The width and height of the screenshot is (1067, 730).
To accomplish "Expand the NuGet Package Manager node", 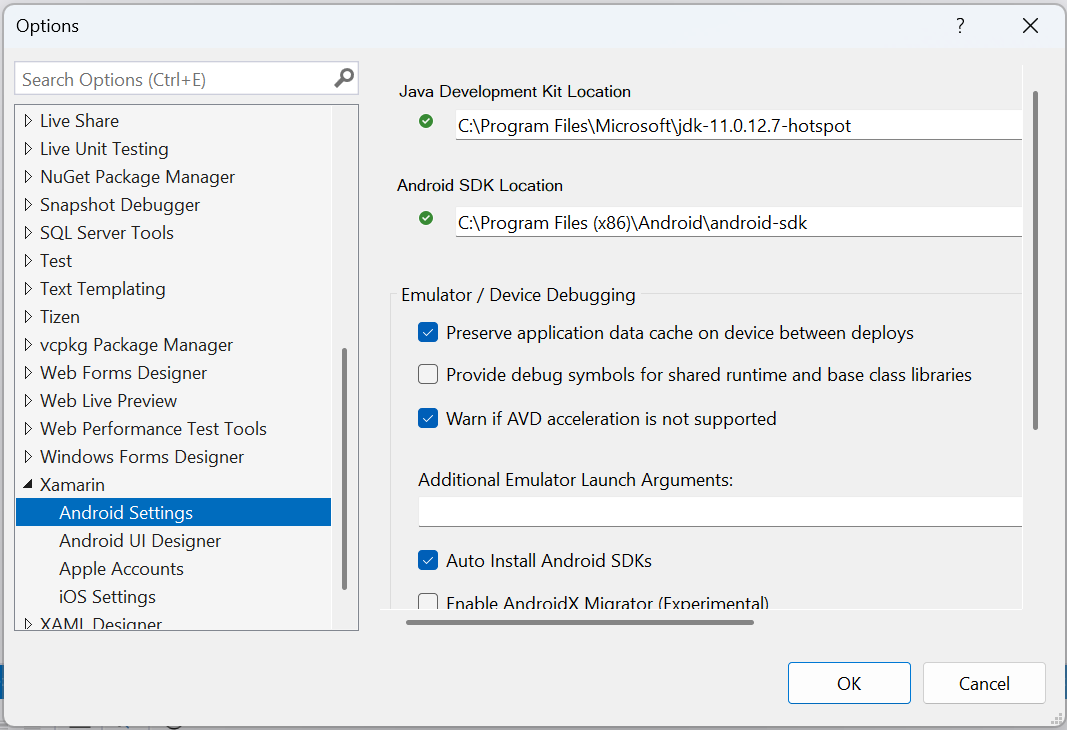I will click(x=27, y=176).
